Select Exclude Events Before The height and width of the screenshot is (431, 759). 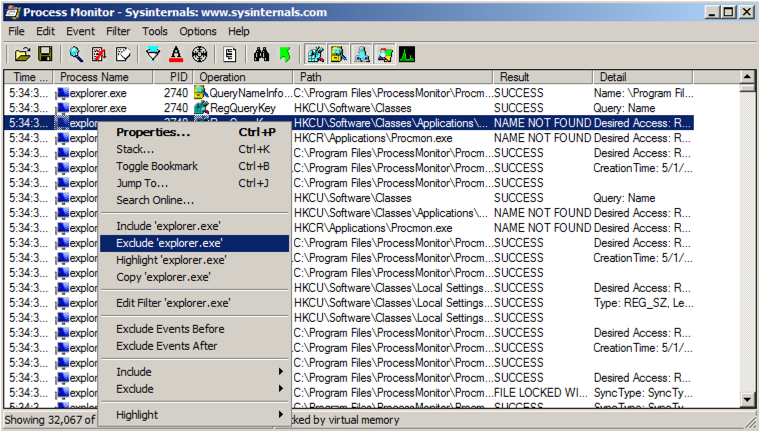click(195, 329)
